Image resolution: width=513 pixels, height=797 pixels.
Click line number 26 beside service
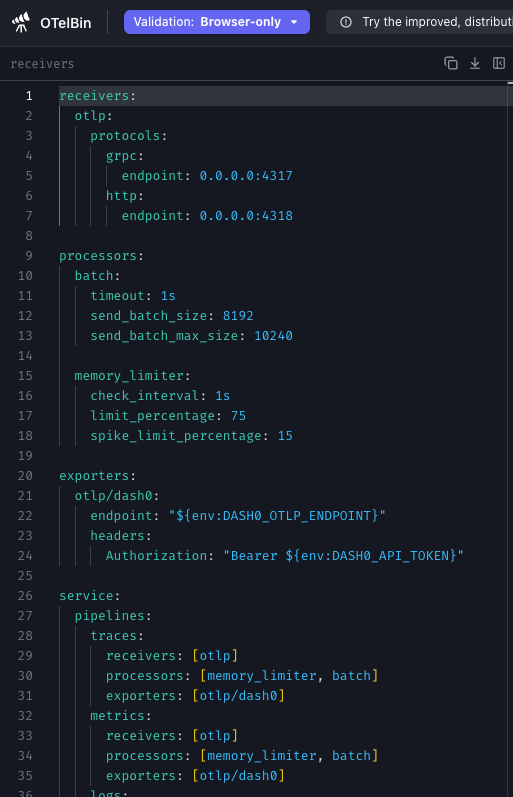tap(25, 596)
